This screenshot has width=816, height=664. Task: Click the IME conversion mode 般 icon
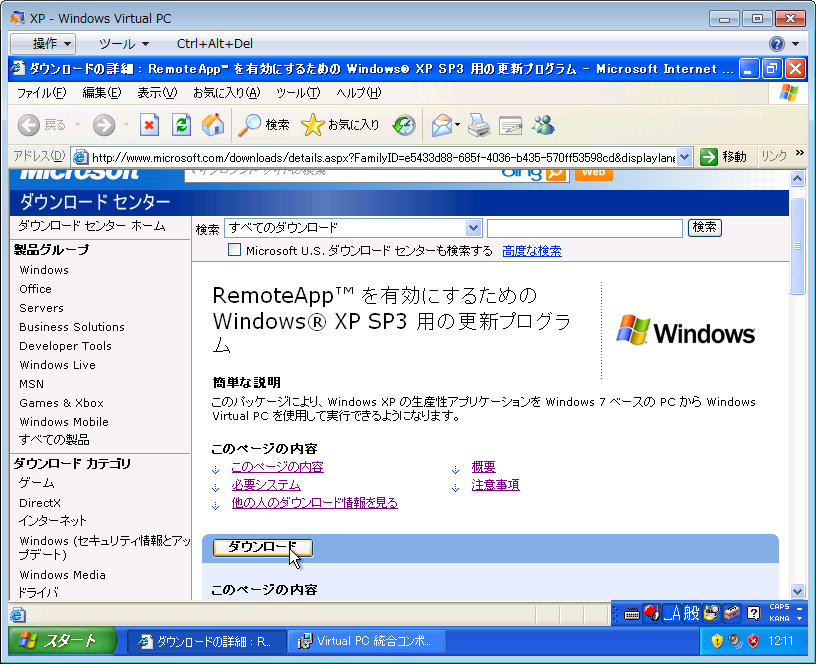point(691,613)
